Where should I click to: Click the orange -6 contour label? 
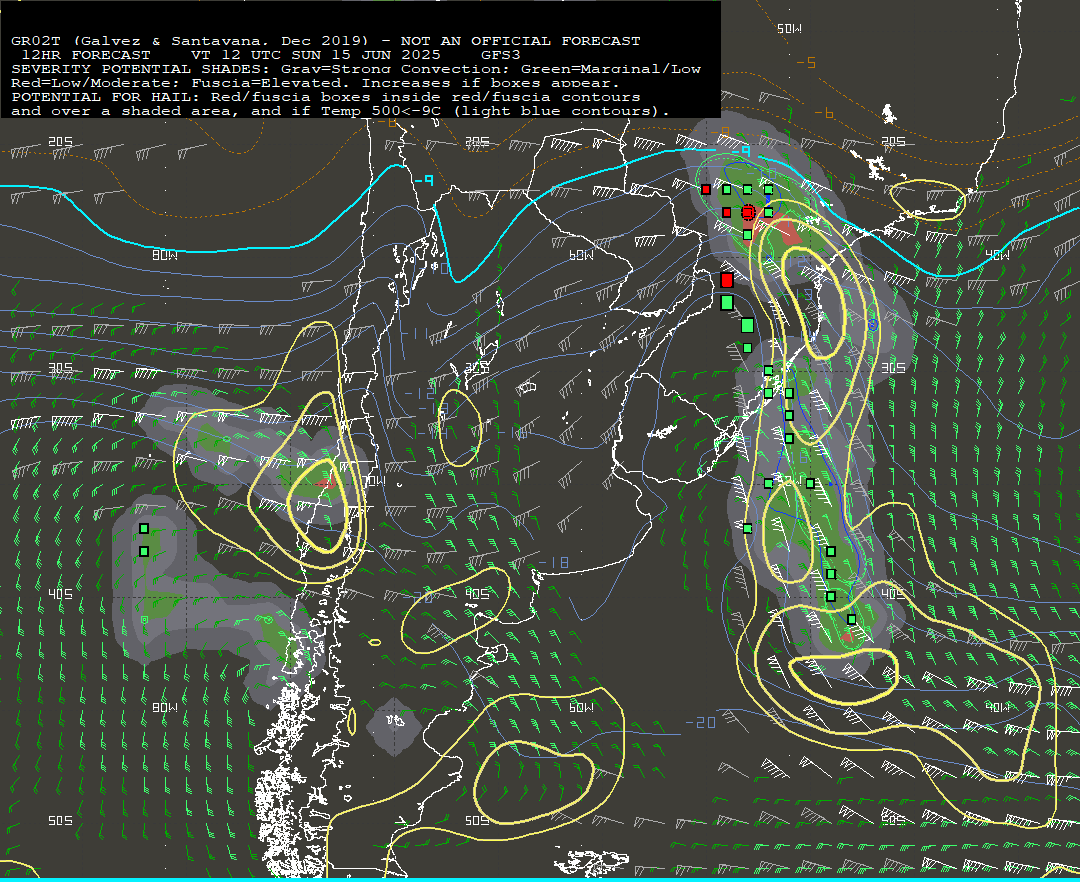point(824,113)
